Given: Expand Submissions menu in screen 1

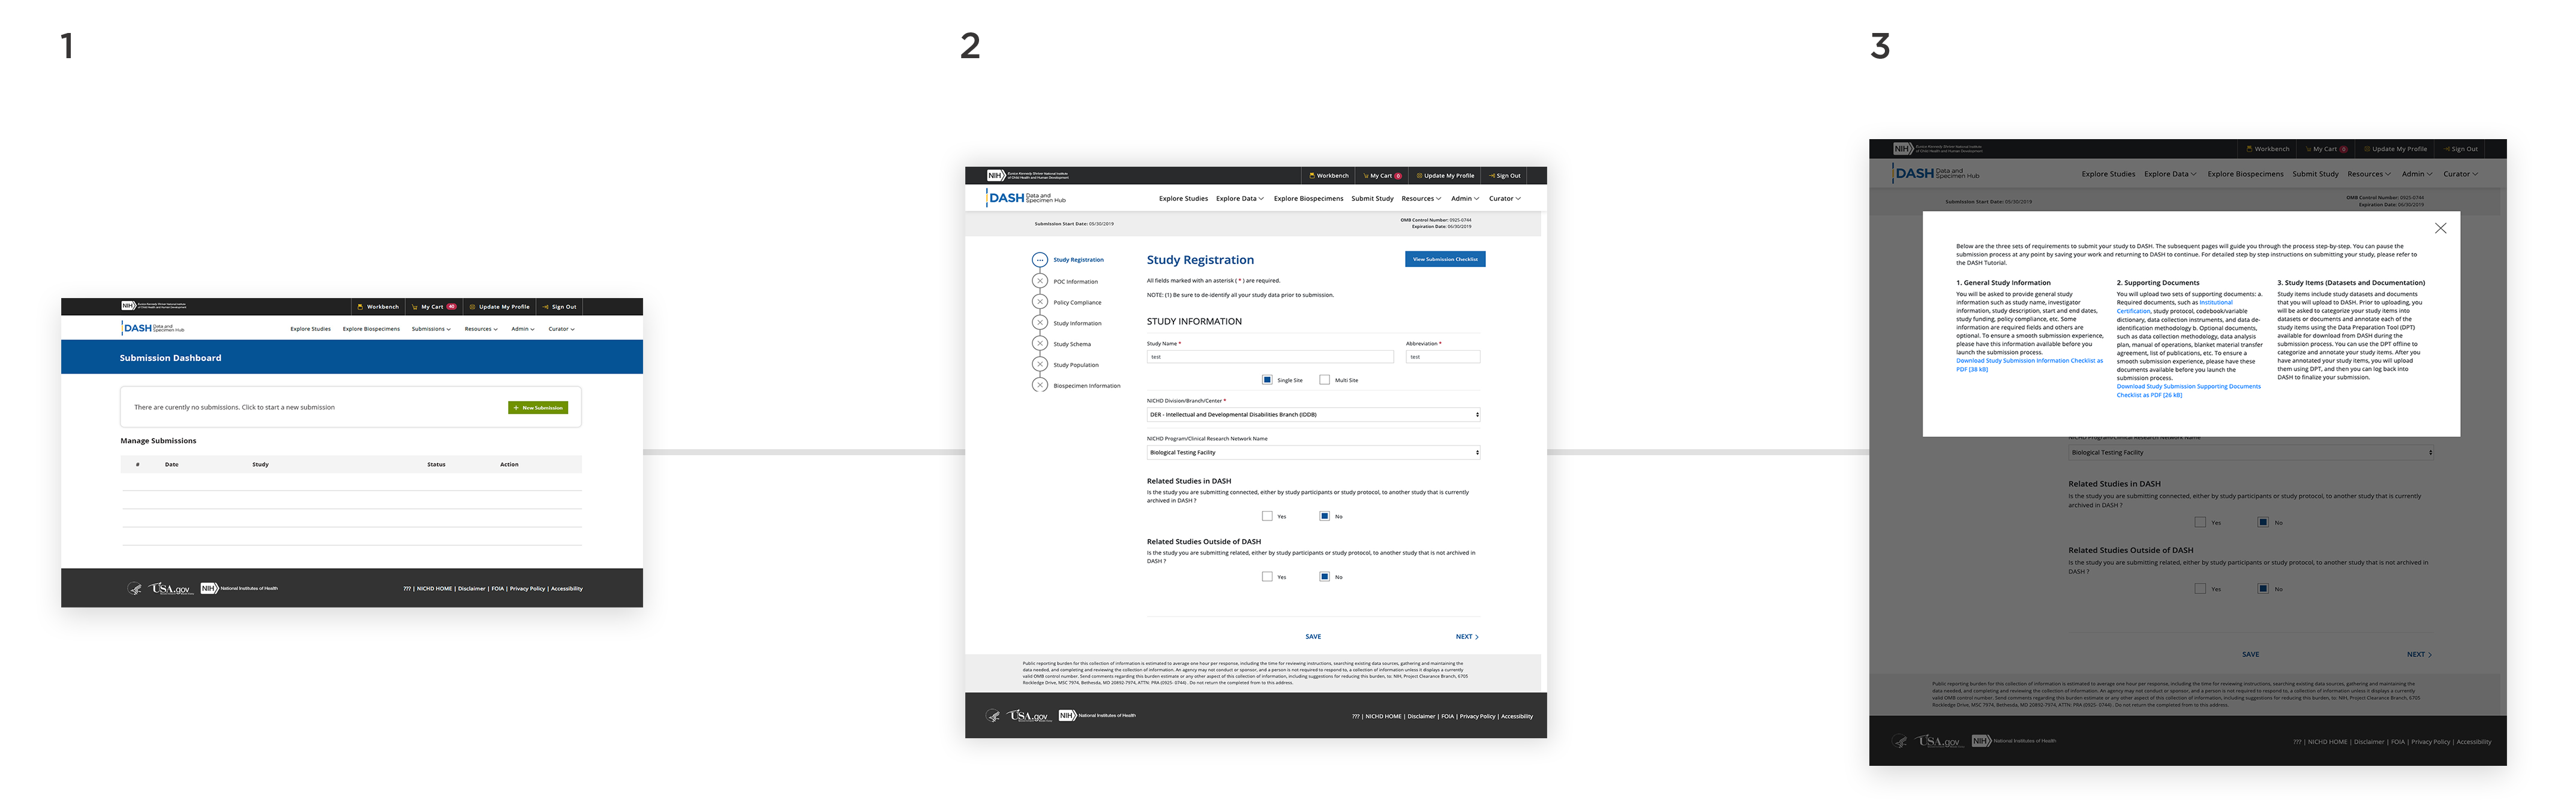Looking at the screenshot, I should [x=431, y=329].
